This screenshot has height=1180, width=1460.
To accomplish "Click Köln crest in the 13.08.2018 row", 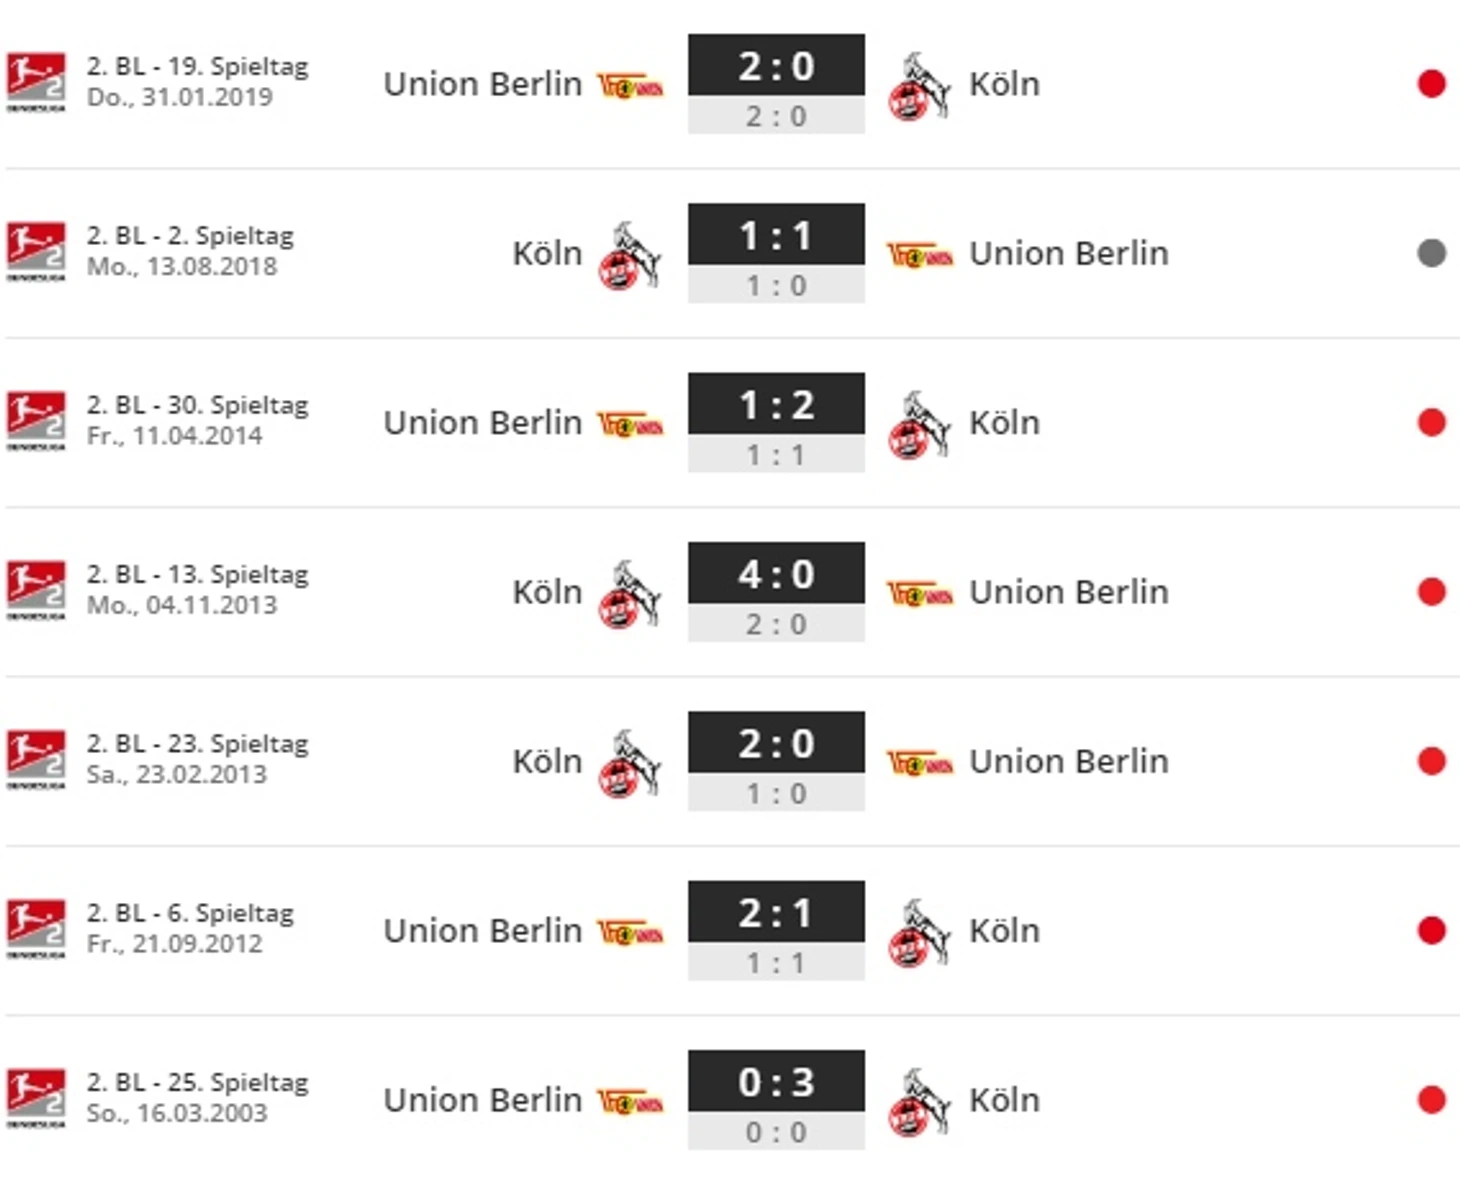I will pyautogui.click(x=630, y=255).
